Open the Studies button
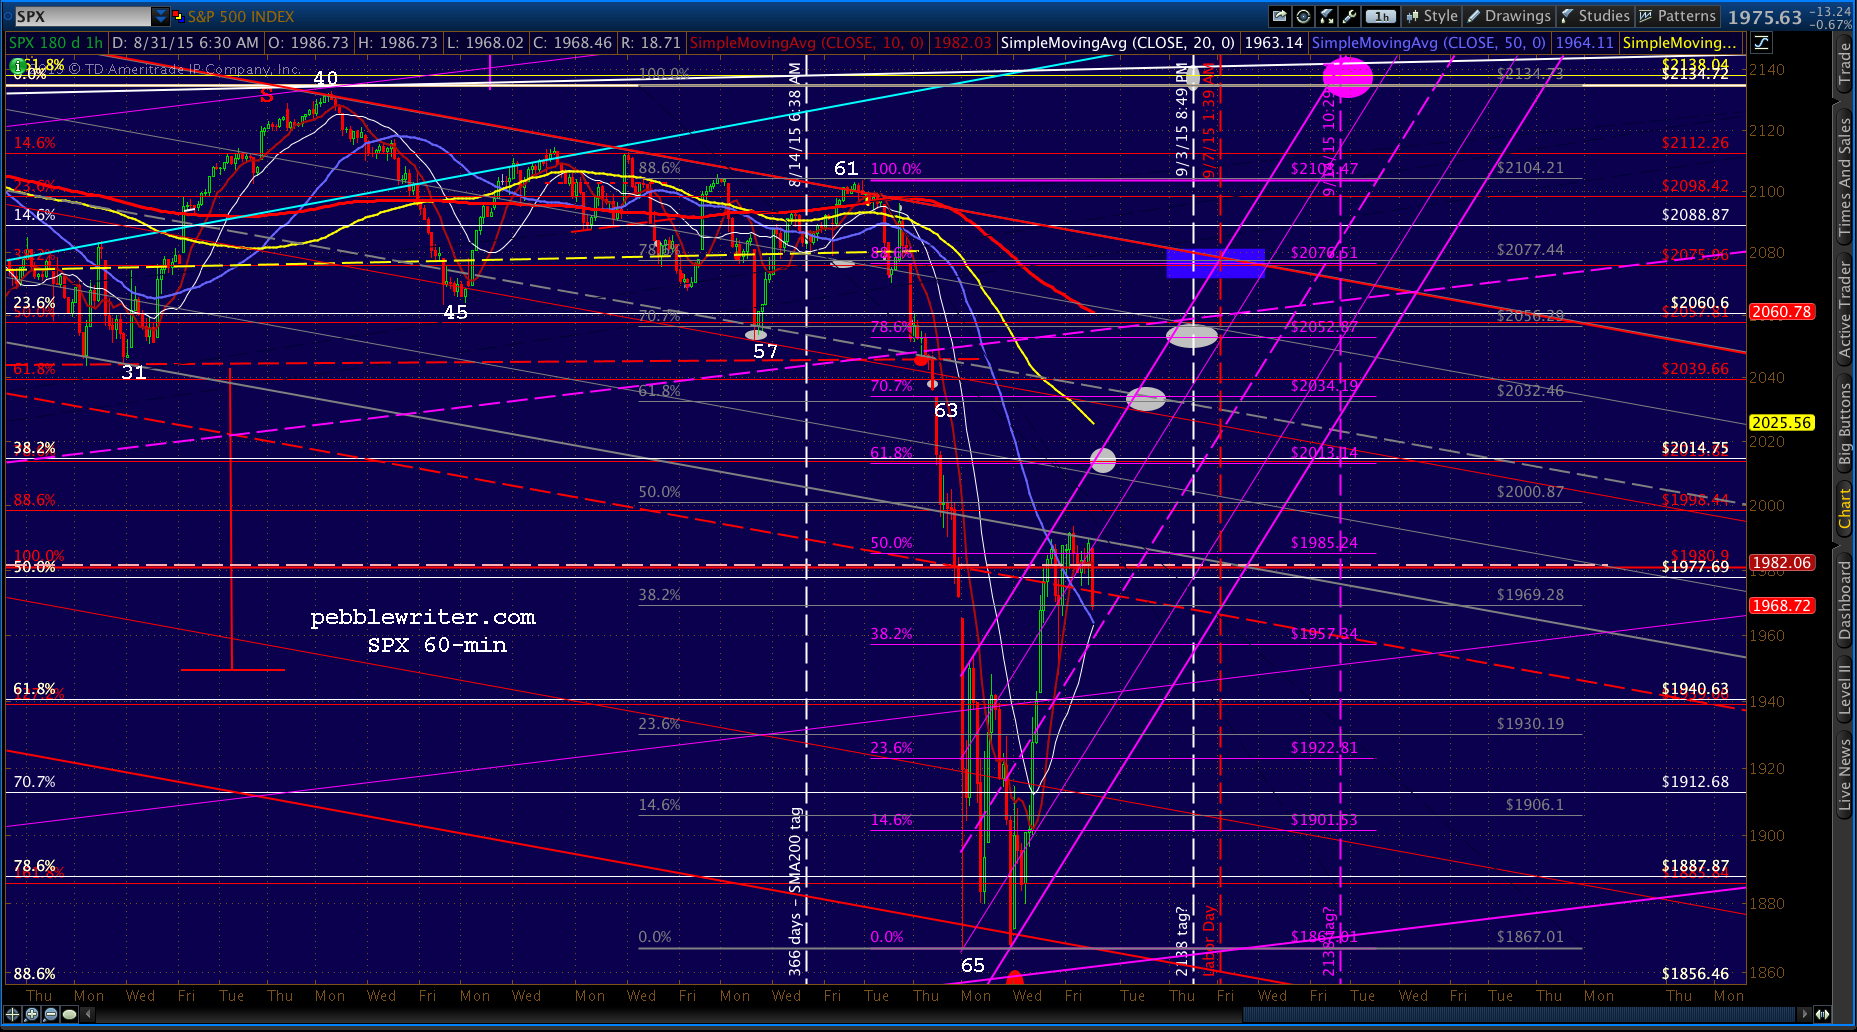The image size is (1857, 1032). coord(1595,16)
